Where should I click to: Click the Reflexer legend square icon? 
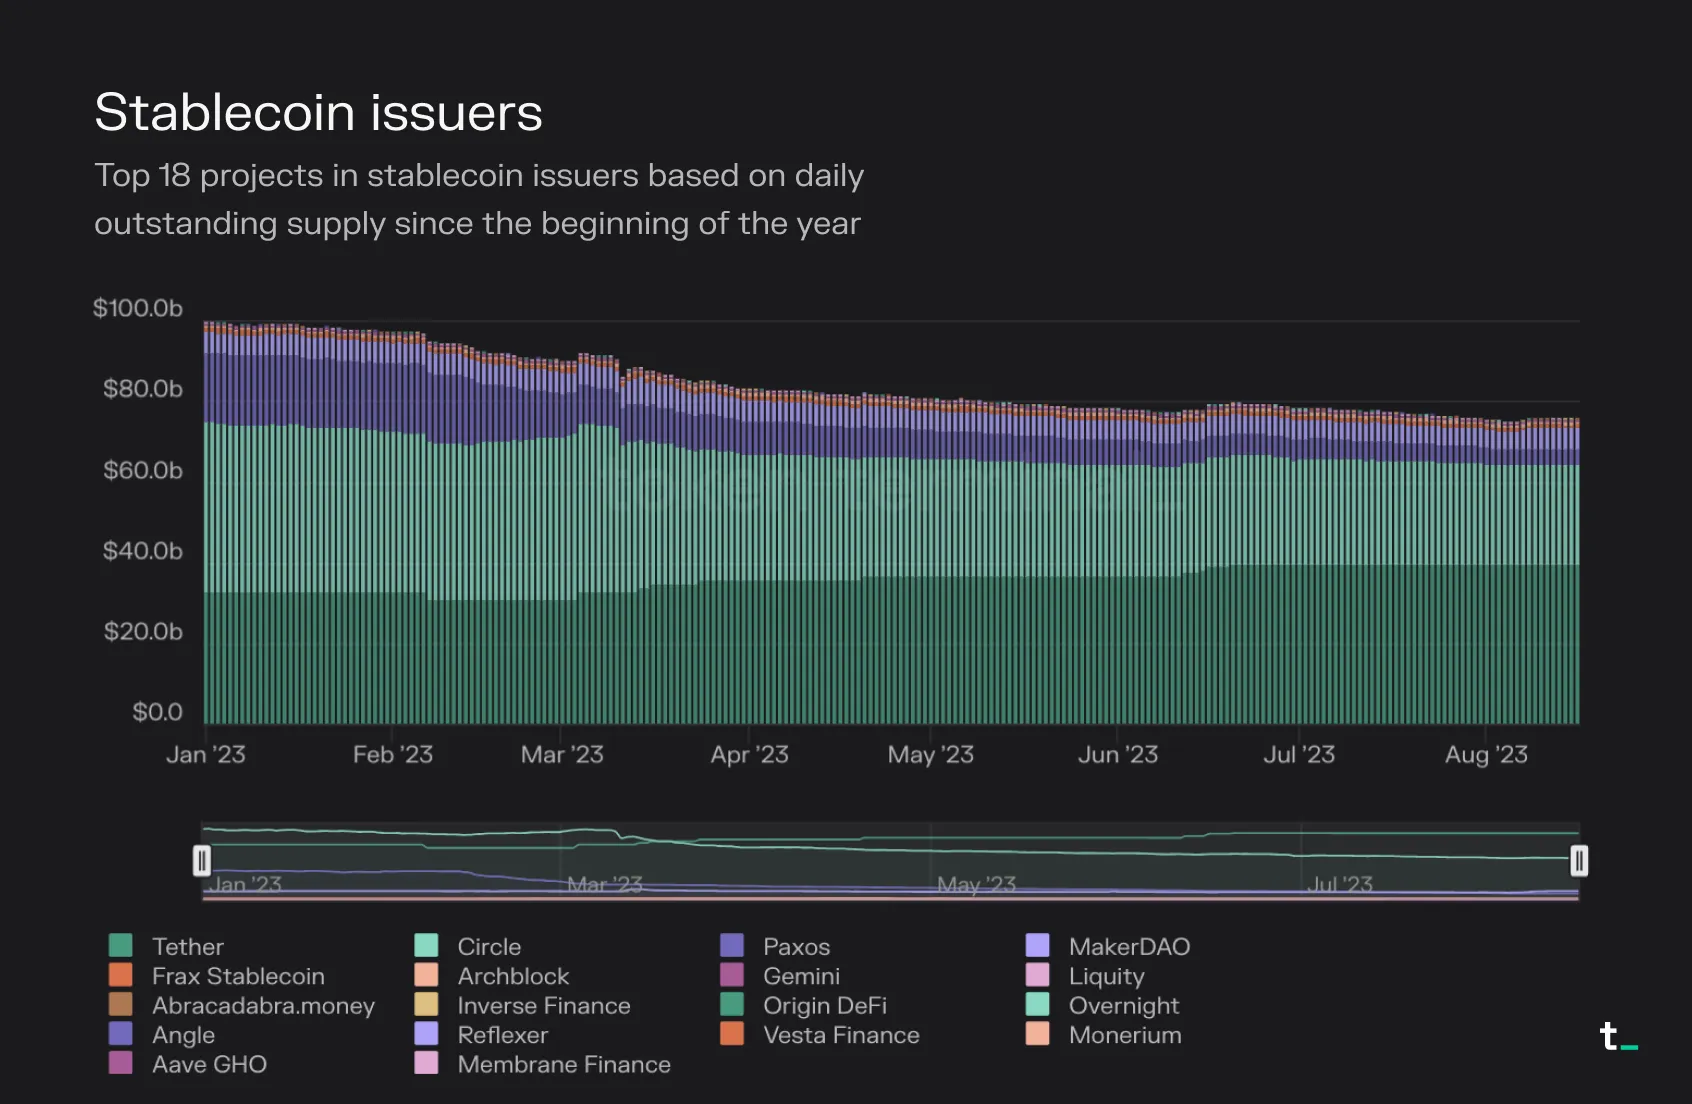426,1034
